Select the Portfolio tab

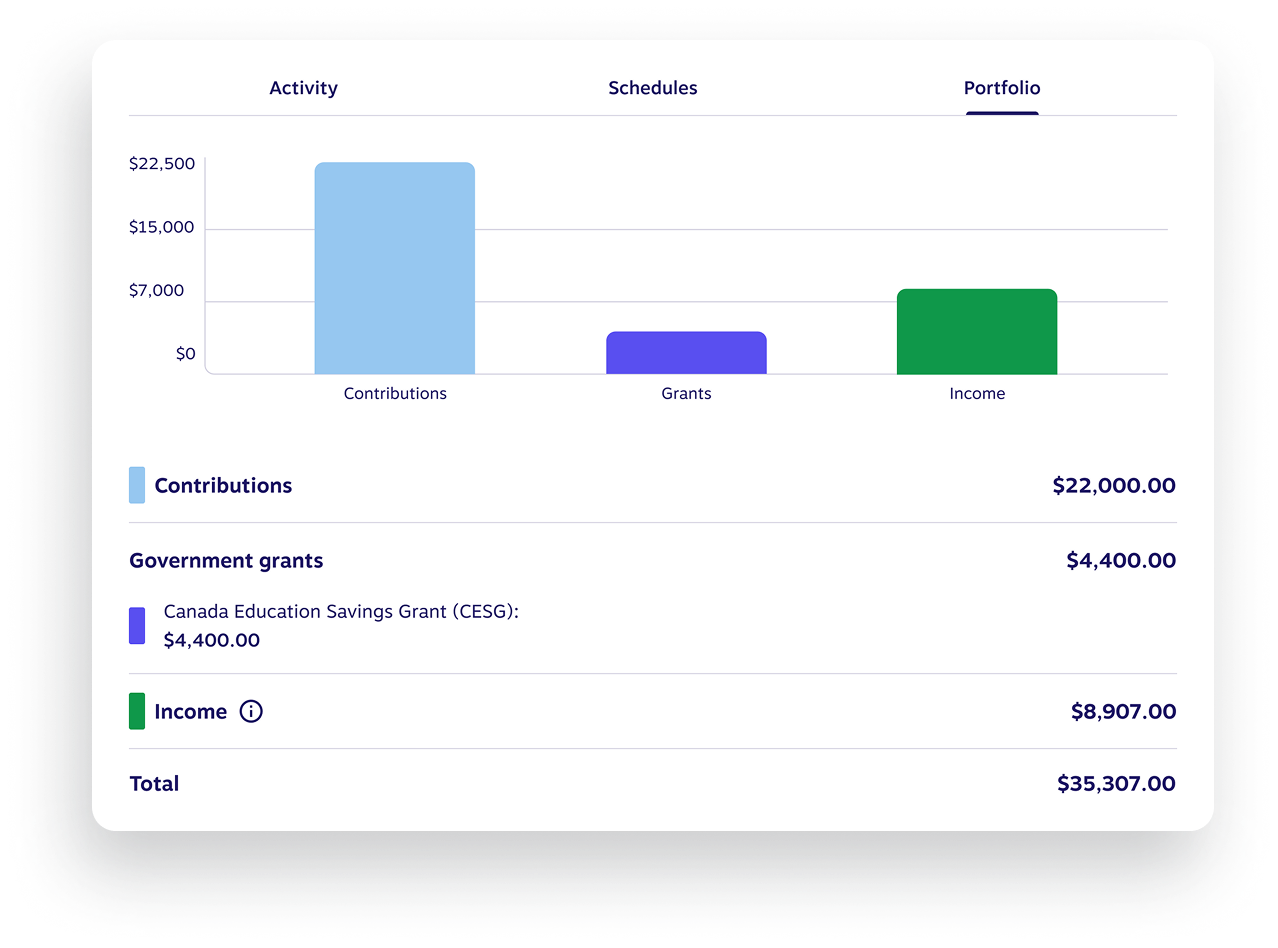pos(1001,88)
